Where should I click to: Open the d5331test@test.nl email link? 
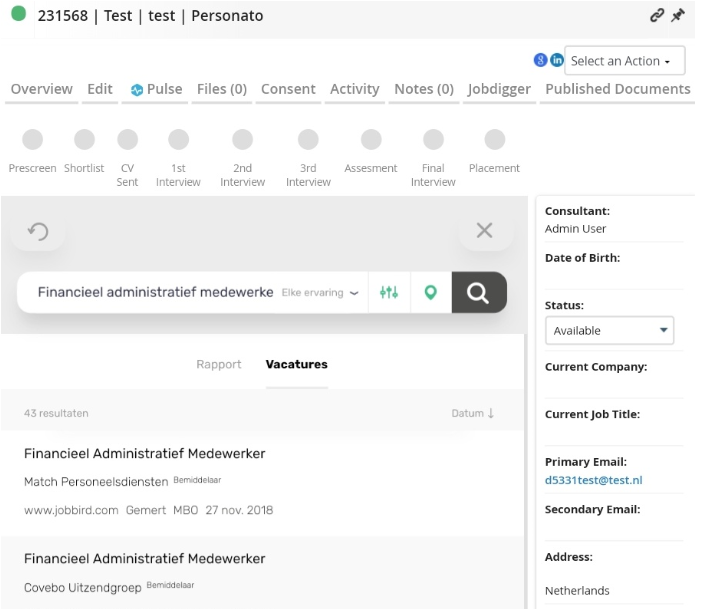click(x=593, y=480)
